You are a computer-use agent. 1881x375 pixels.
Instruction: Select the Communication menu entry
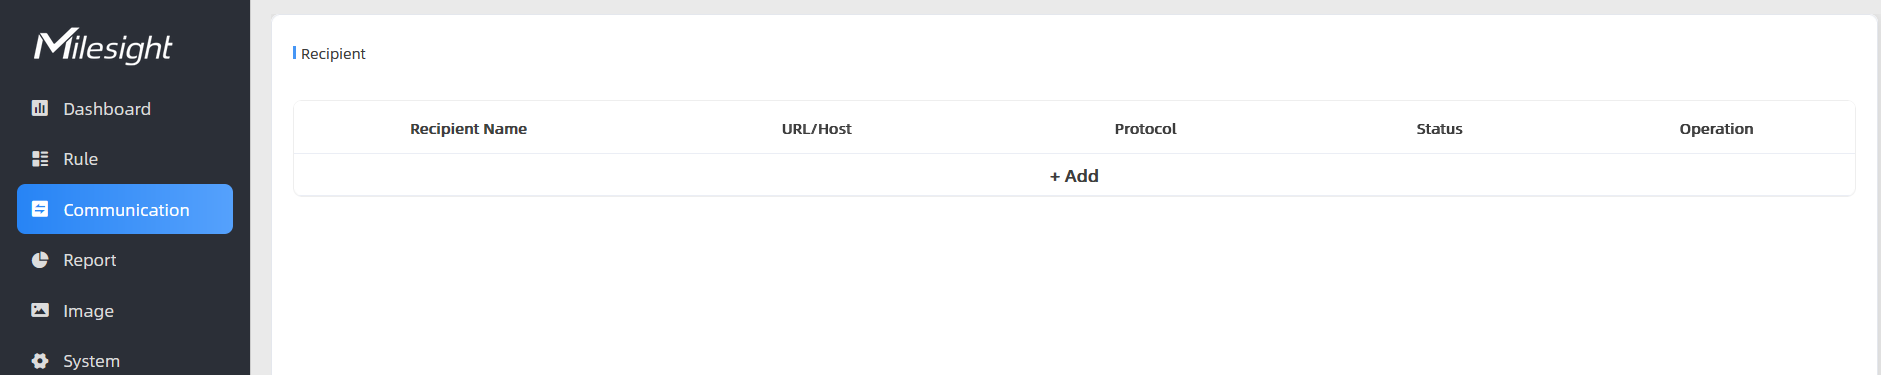coord(125,209)
